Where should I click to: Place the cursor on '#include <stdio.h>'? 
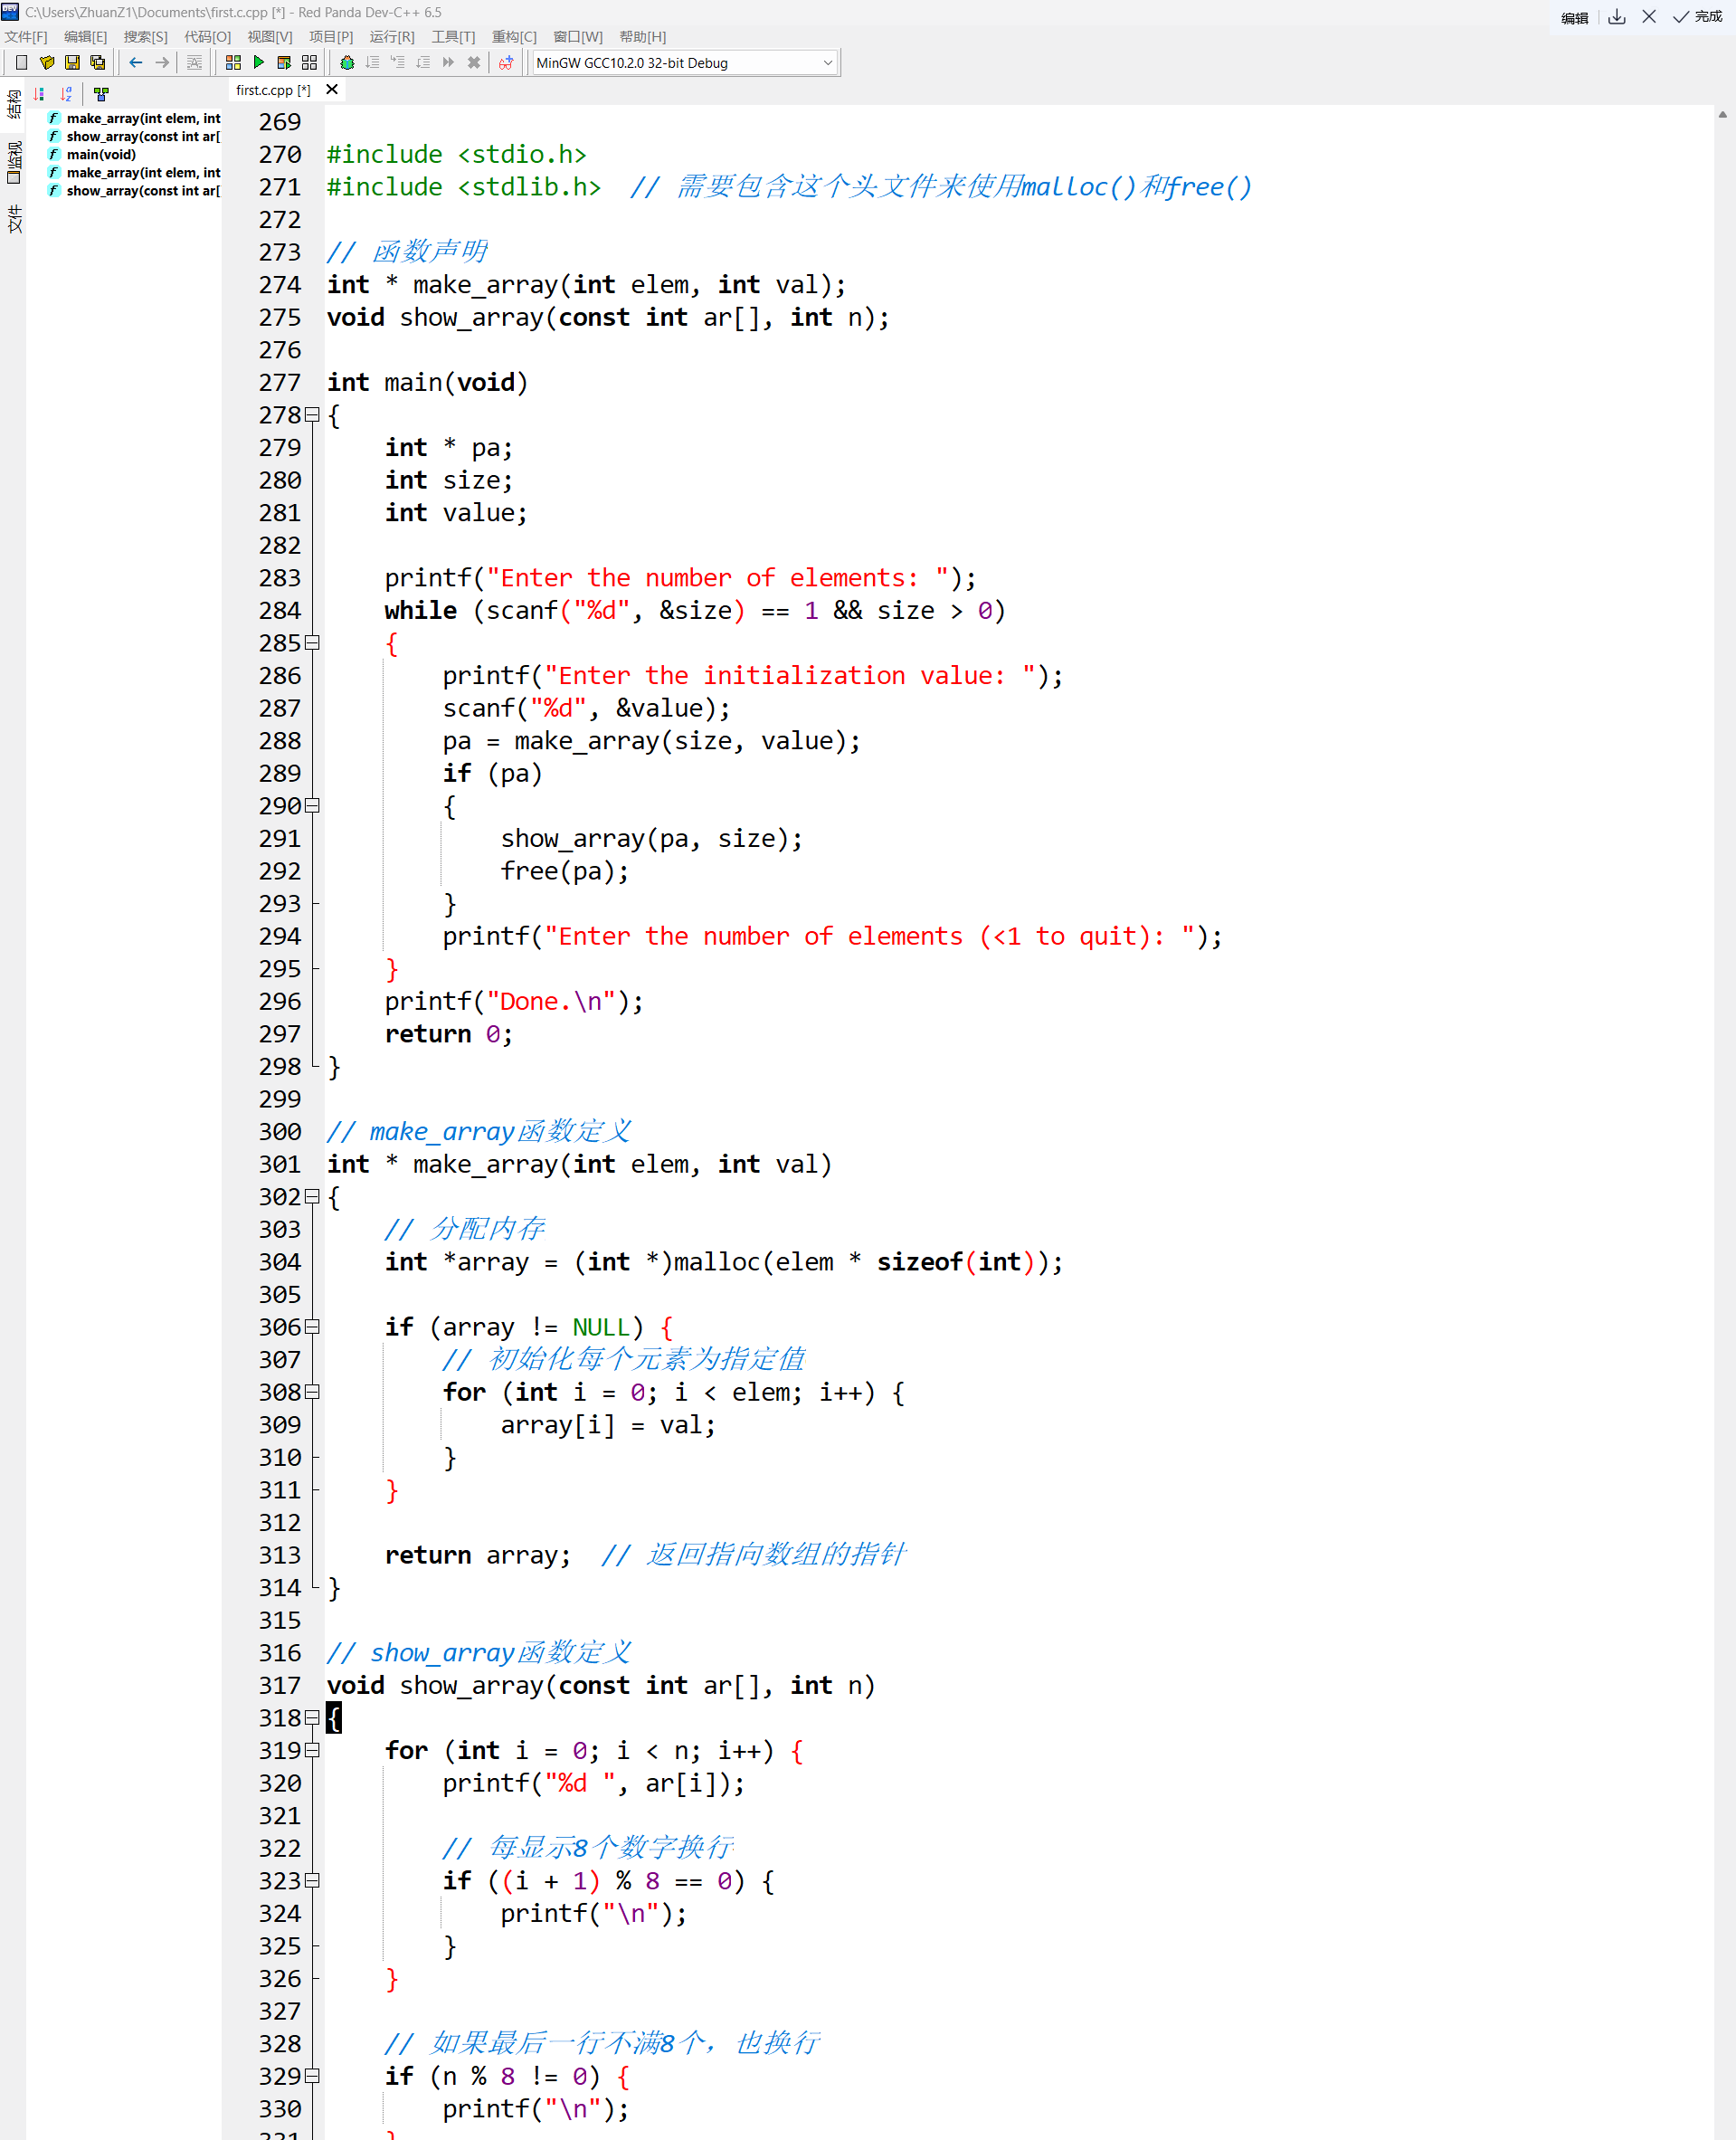pyautogui.click(x=456, y=154)
